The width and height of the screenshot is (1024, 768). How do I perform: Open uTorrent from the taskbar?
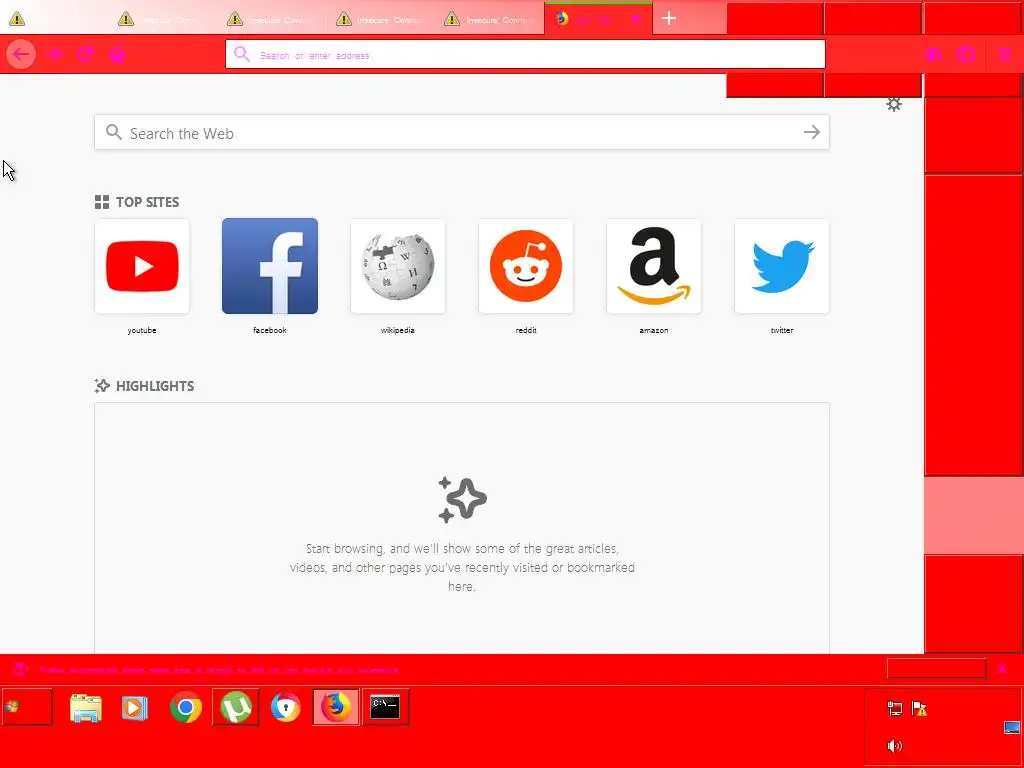click(236, 707)
